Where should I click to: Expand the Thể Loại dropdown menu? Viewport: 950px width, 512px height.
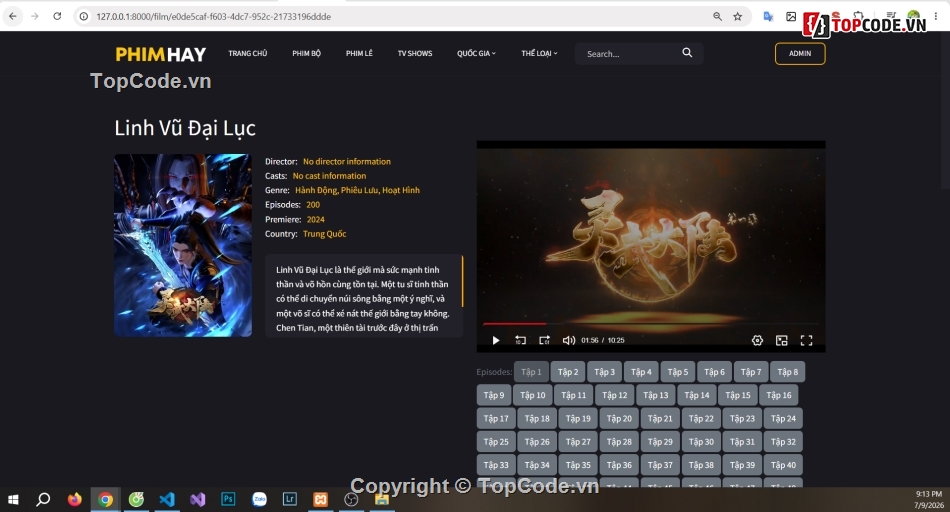point(539,53)
